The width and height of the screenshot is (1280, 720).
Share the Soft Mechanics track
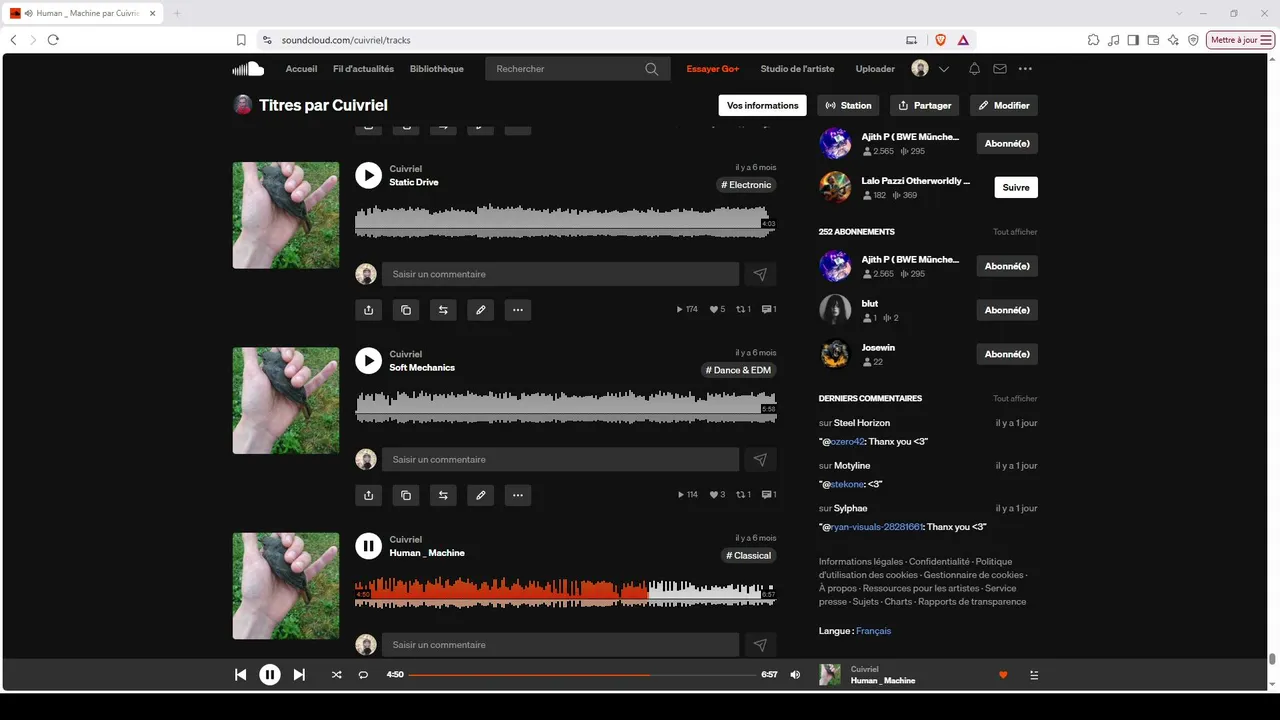(369, 495)
